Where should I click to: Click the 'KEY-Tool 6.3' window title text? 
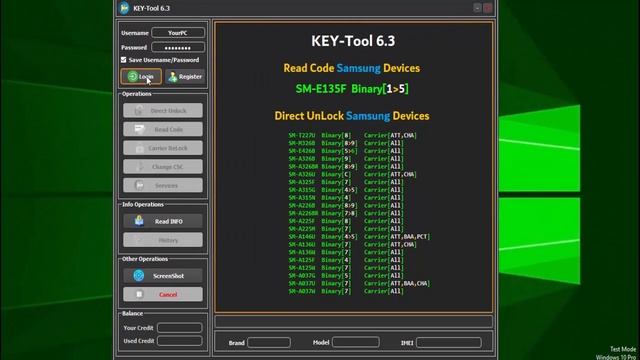click(151, 8)
